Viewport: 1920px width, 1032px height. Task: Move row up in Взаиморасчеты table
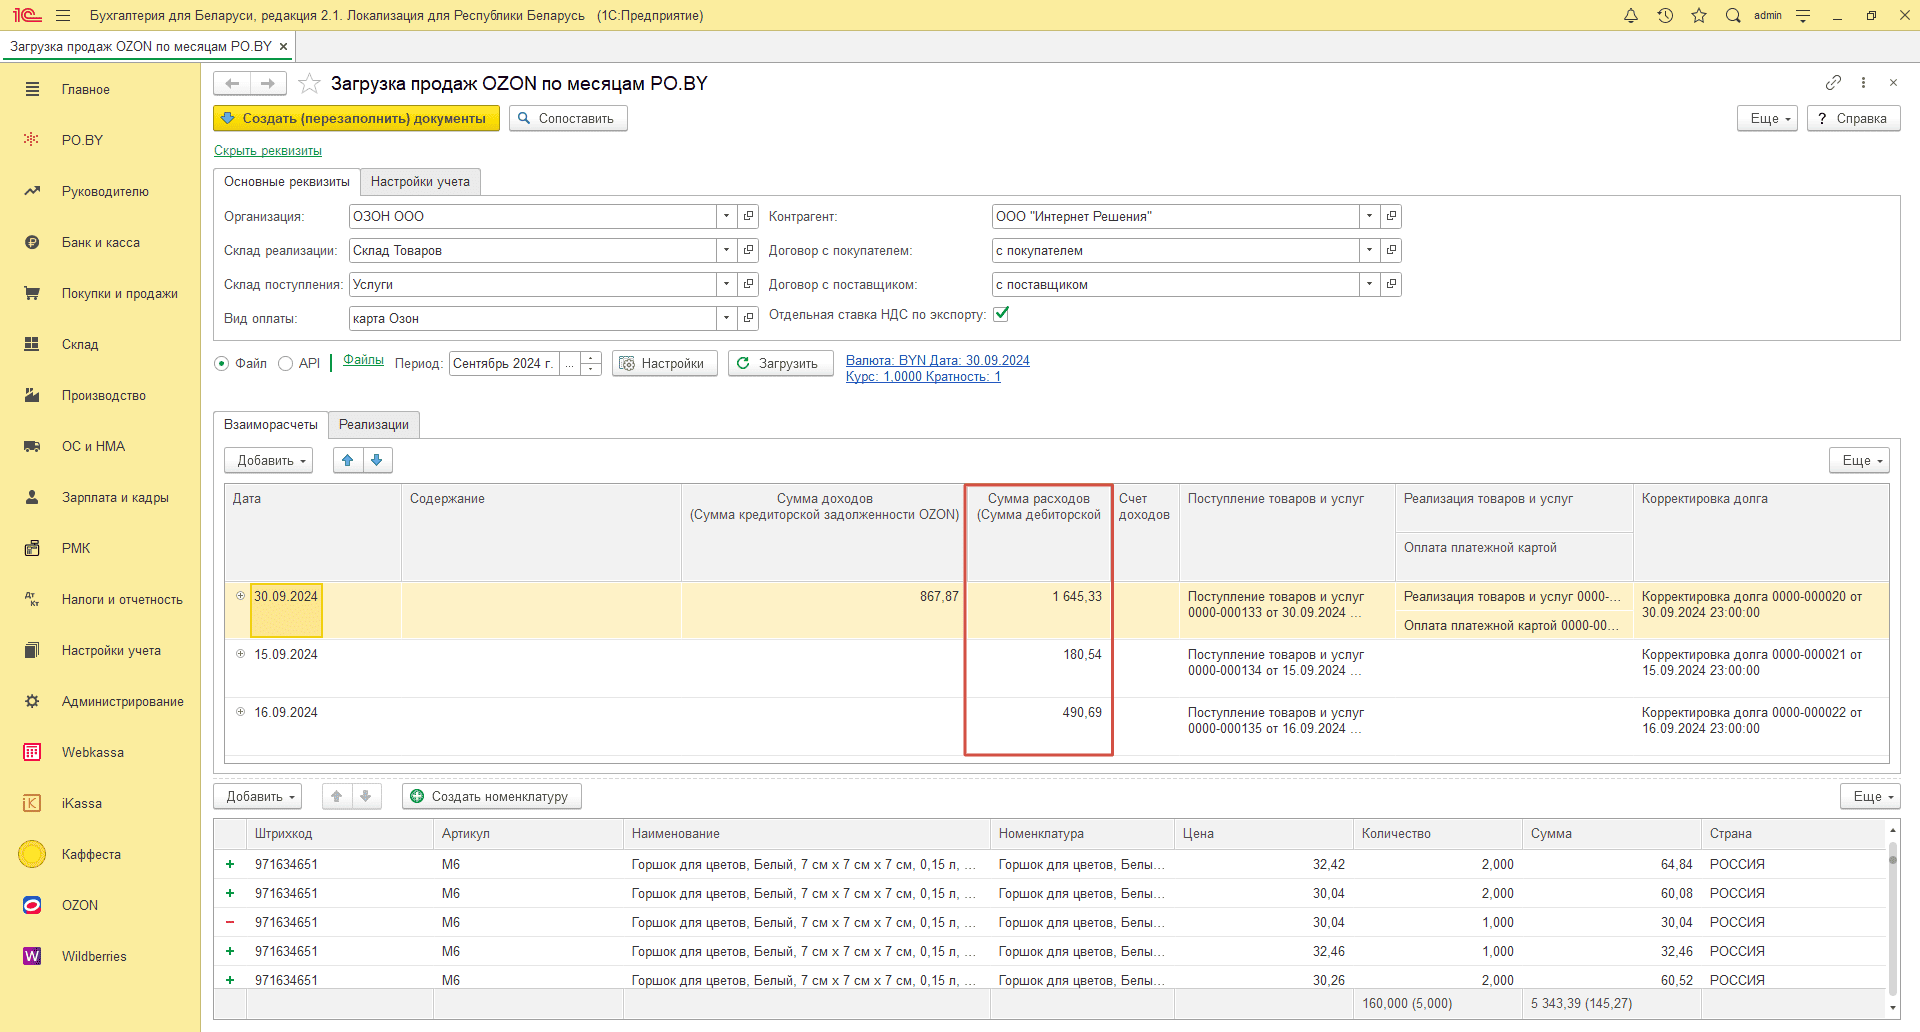348,460
